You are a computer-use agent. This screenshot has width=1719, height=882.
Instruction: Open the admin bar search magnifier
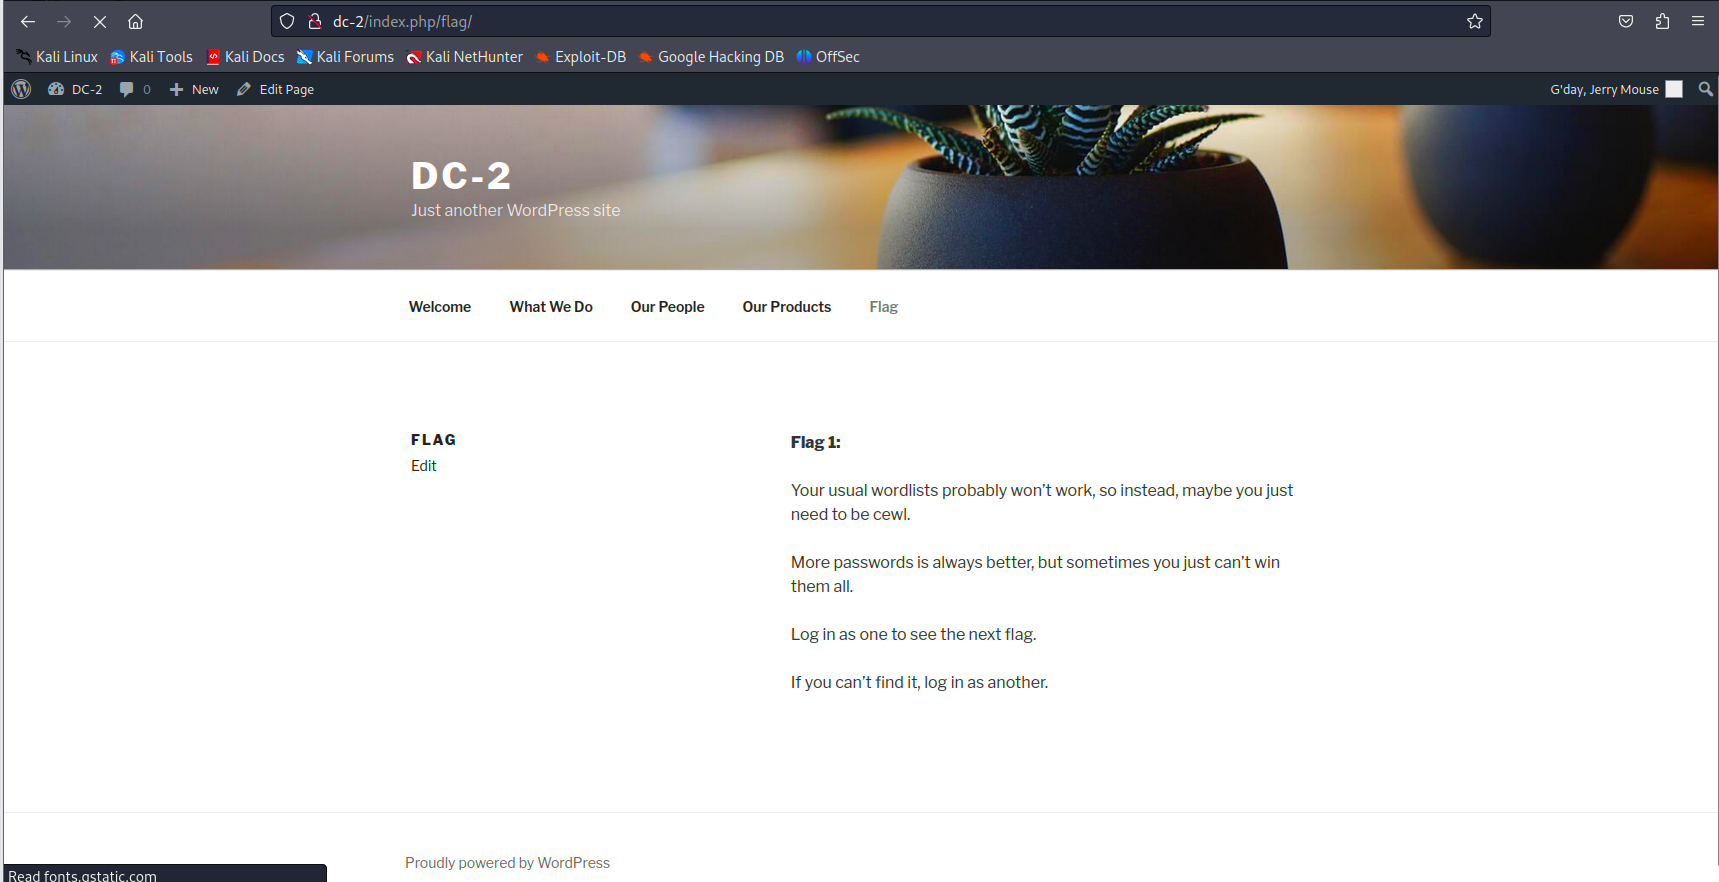1706,89
